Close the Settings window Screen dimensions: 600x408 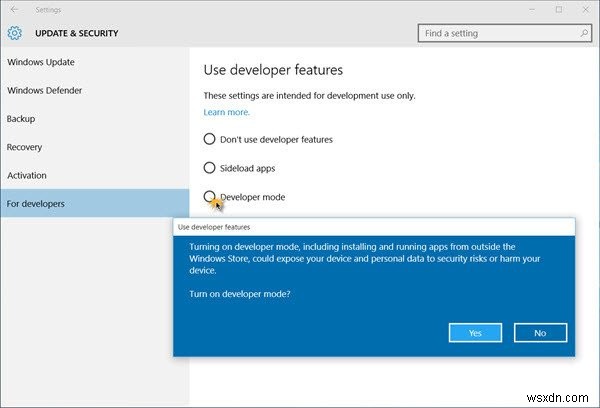585,10
